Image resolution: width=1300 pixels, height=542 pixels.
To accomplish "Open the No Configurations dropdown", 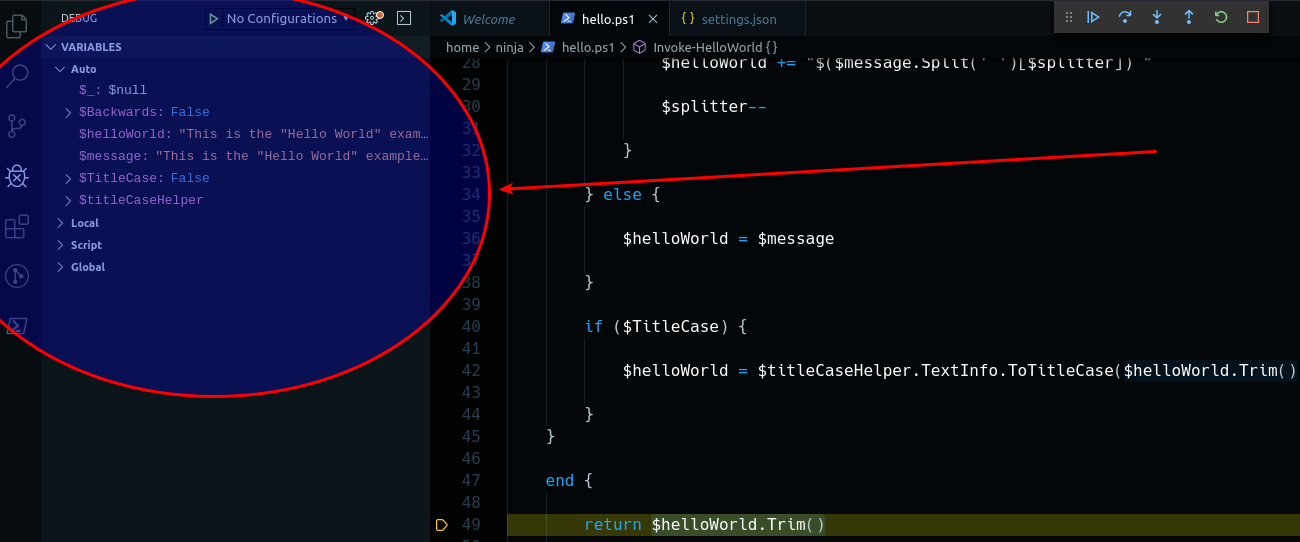I will coord(280,18).
